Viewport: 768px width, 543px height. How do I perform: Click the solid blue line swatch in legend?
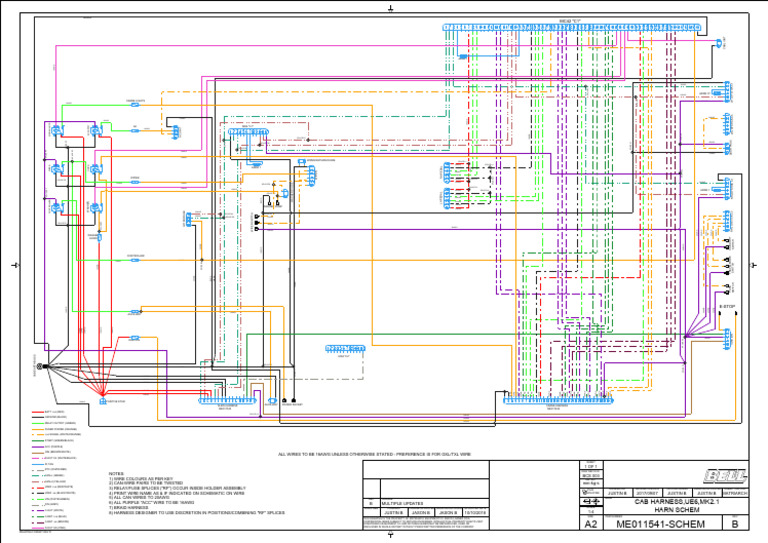38,464
